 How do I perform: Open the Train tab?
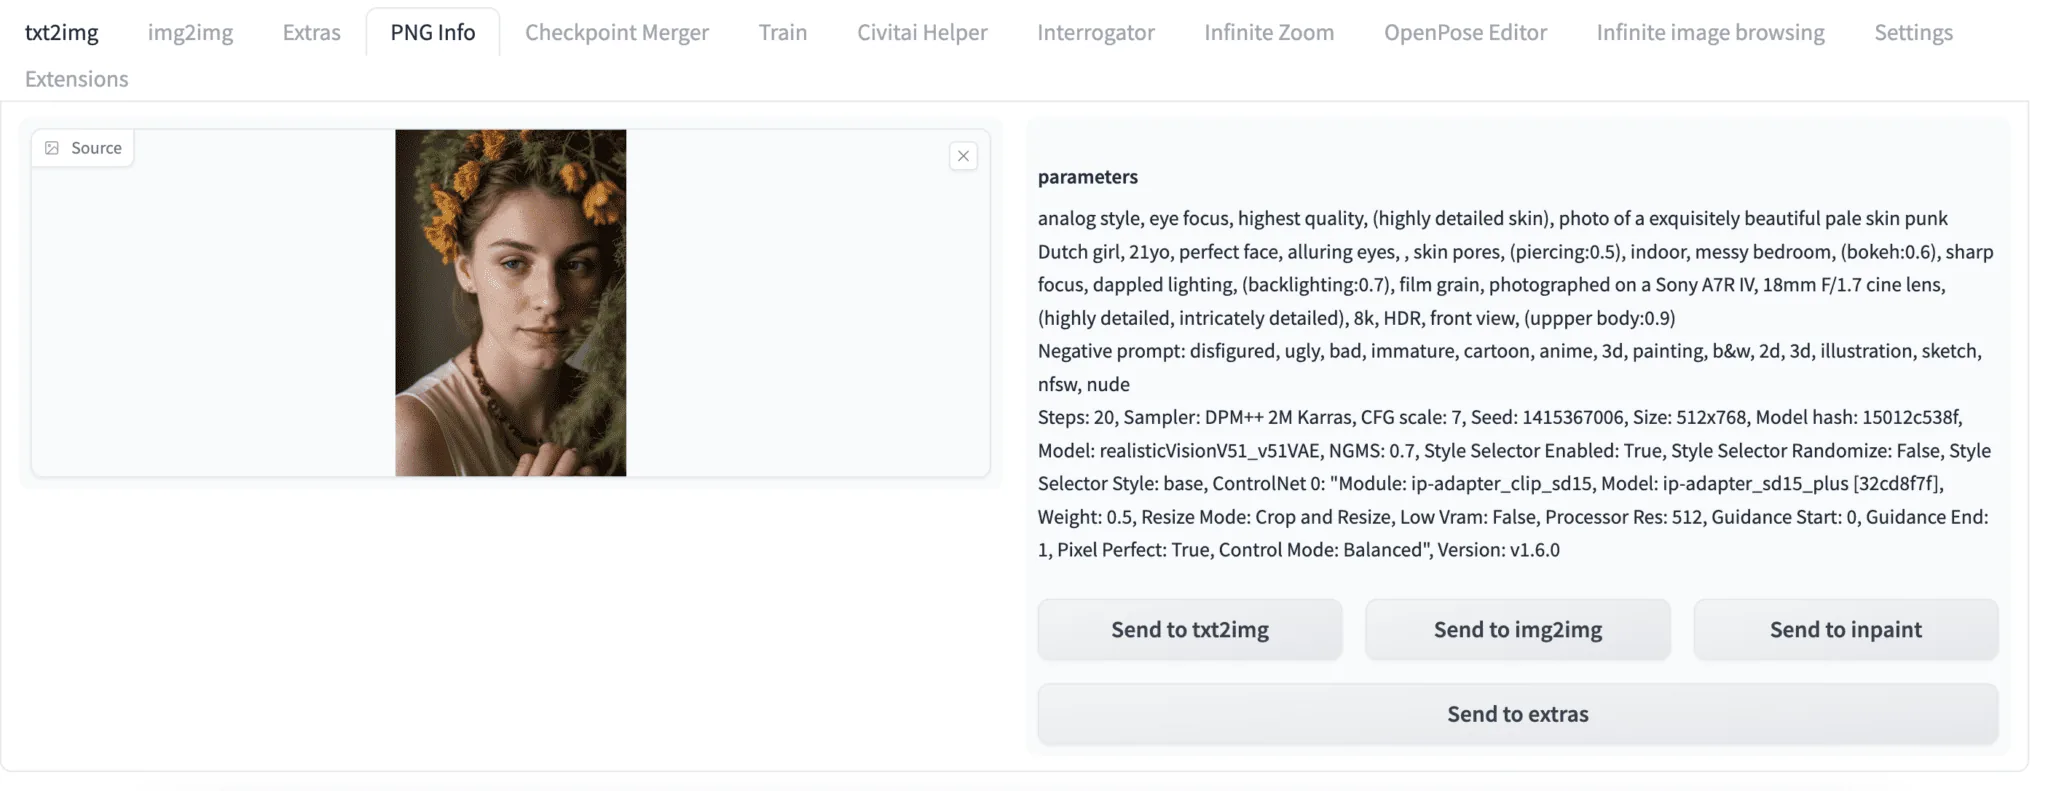(782, 32)
